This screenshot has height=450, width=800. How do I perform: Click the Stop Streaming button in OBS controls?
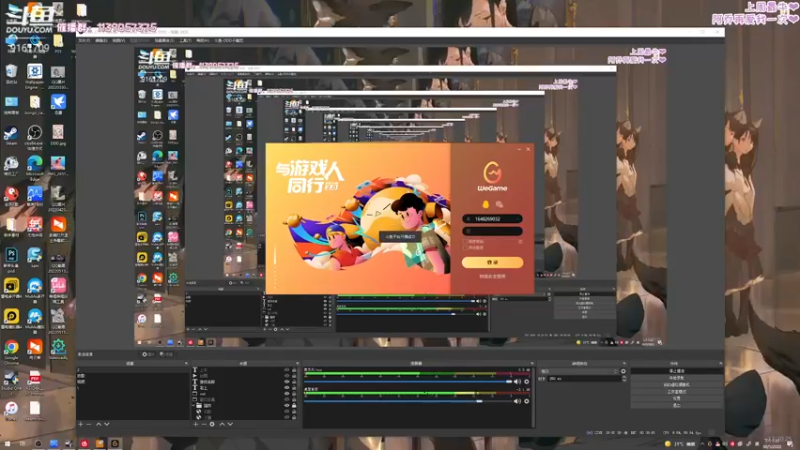pyautogui.click(x=677, y=371)
